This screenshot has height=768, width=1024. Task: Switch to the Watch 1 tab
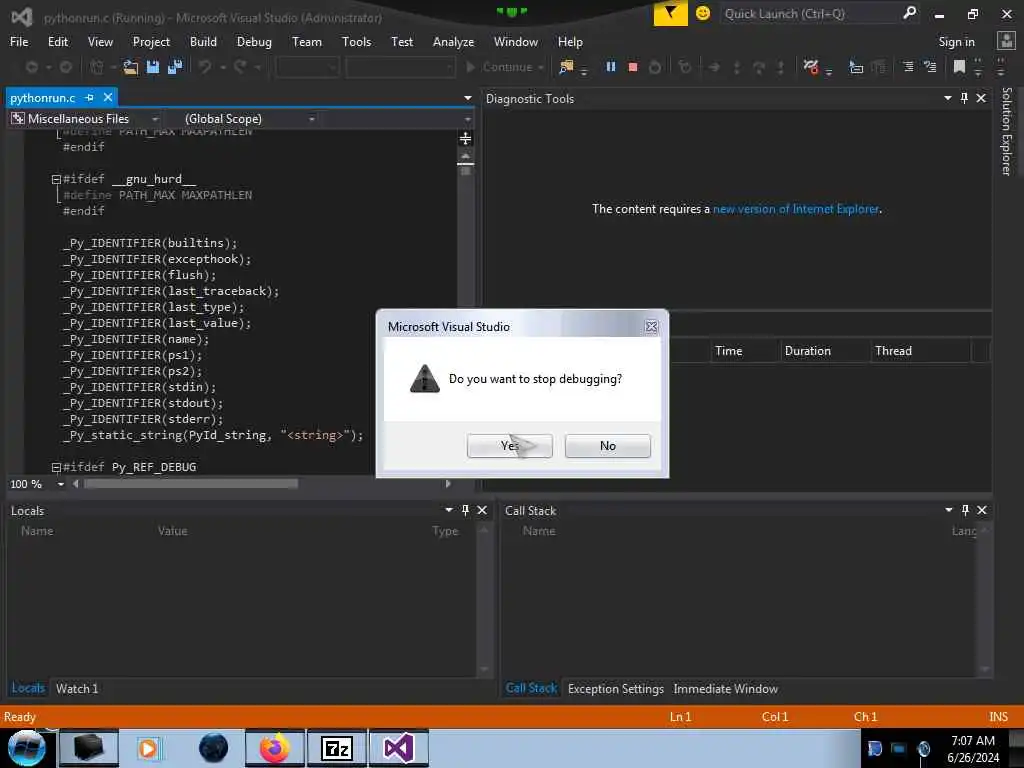77,688
